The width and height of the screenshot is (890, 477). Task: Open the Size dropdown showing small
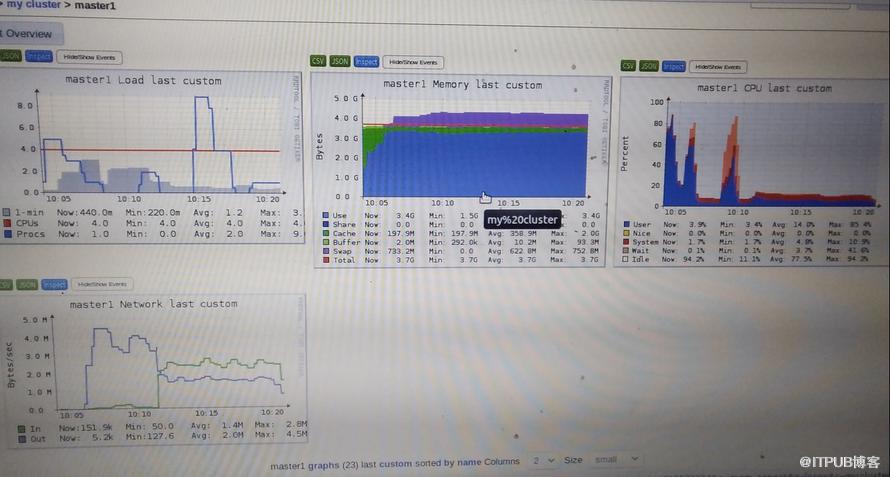(616, 459)
